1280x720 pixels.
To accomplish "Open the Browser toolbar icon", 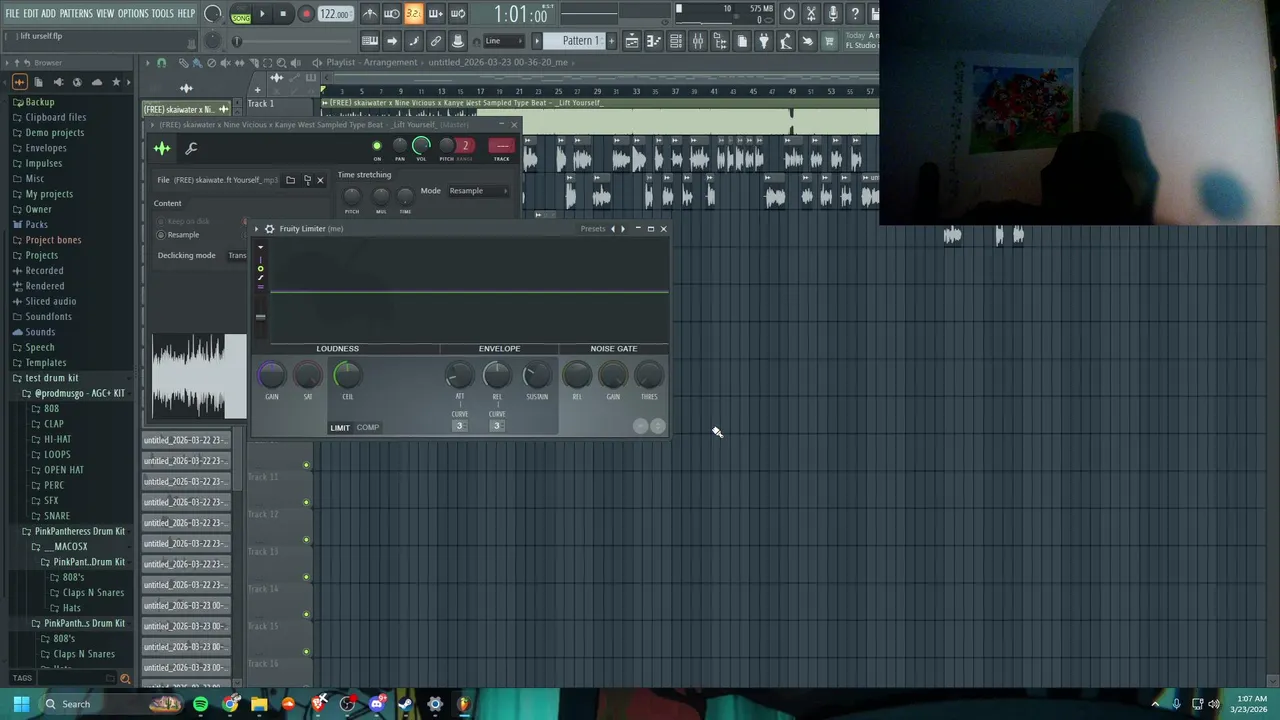I will tap(720, 41).
